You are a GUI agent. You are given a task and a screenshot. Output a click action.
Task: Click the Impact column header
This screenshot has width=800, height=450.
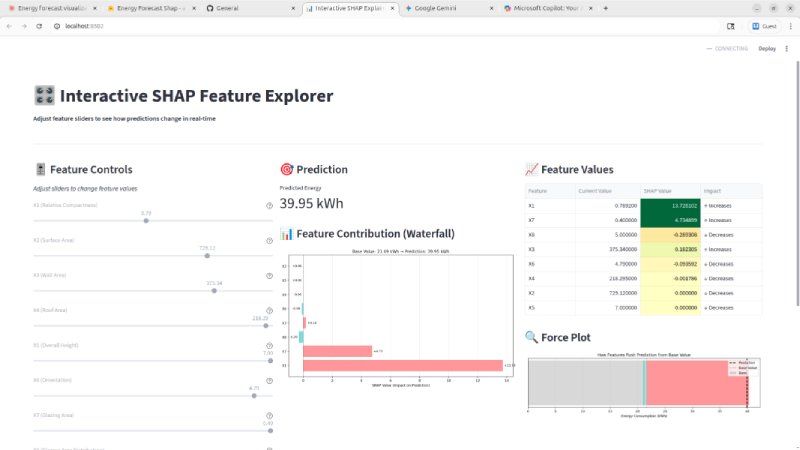713,189
